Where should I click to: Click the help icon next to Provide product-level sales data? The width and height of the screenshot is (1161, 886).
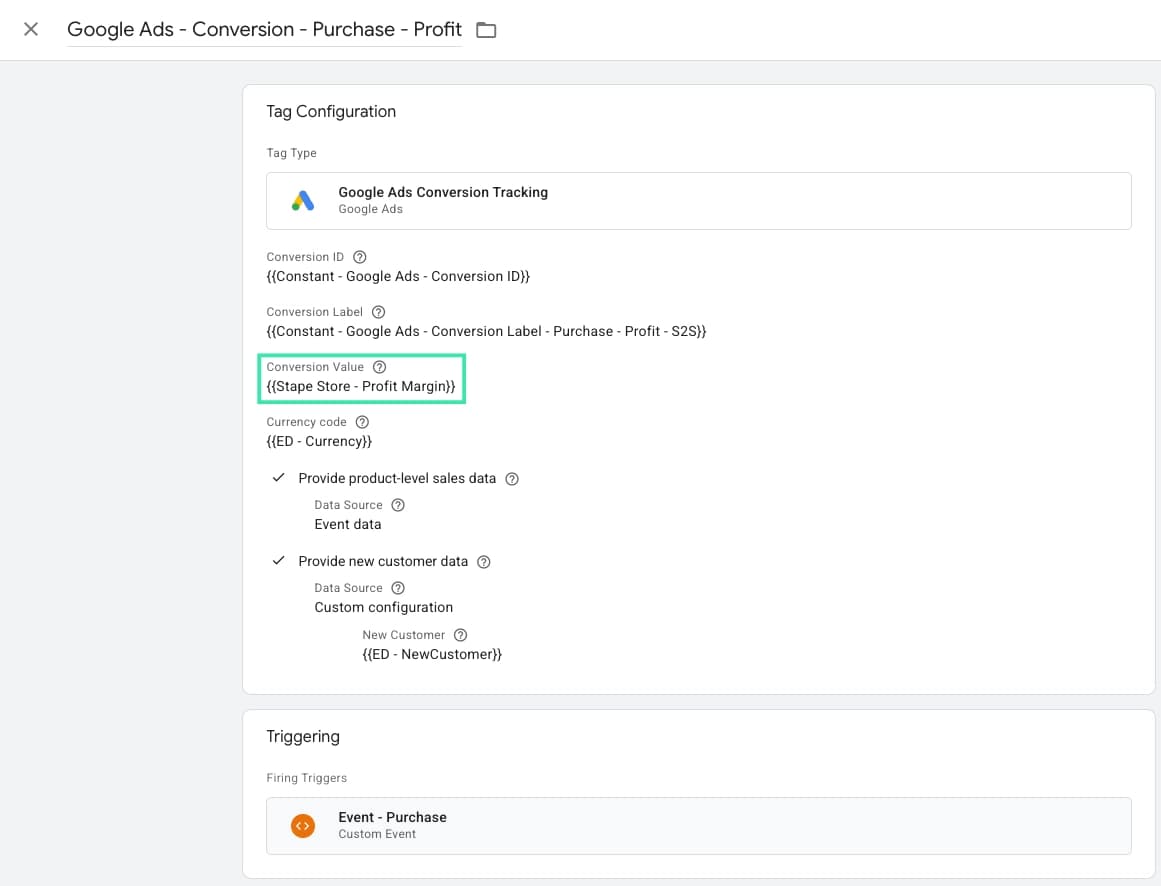(x=512, y=478)
